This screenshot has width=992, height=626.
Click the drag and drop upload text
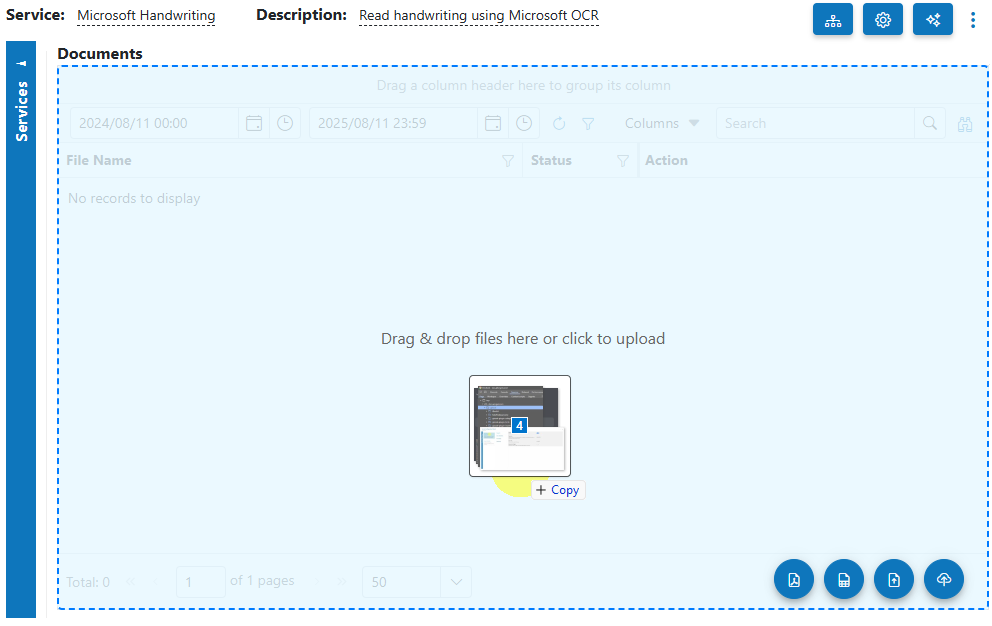point(523,339)
